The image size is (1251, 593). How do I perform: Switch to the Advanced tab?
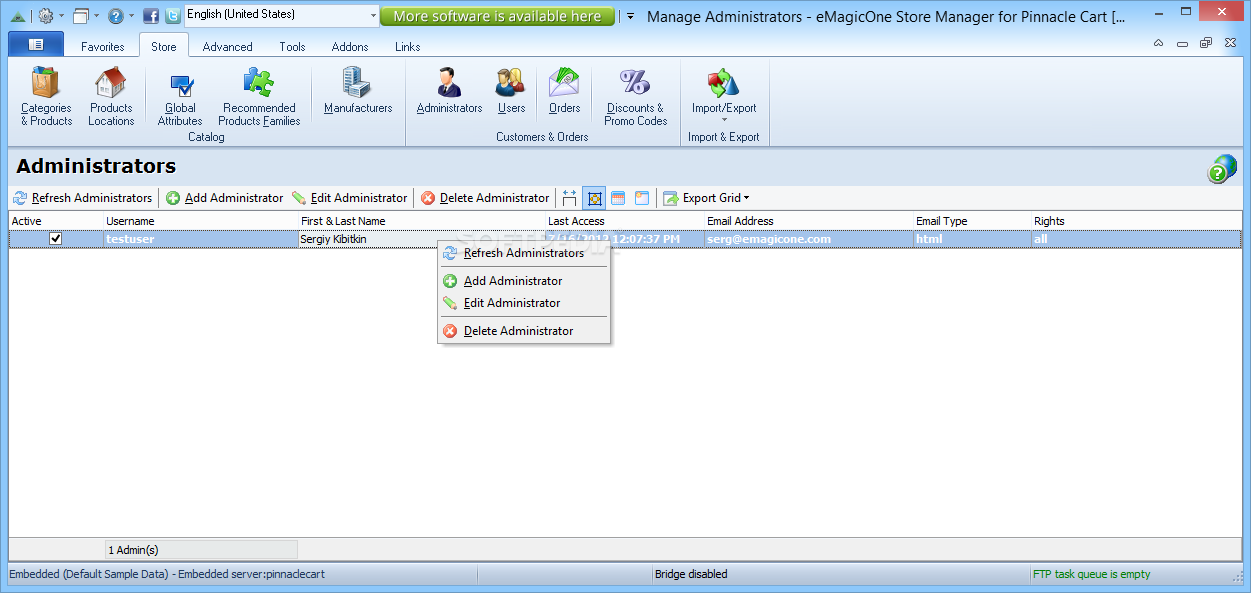(x=227, y=47)
